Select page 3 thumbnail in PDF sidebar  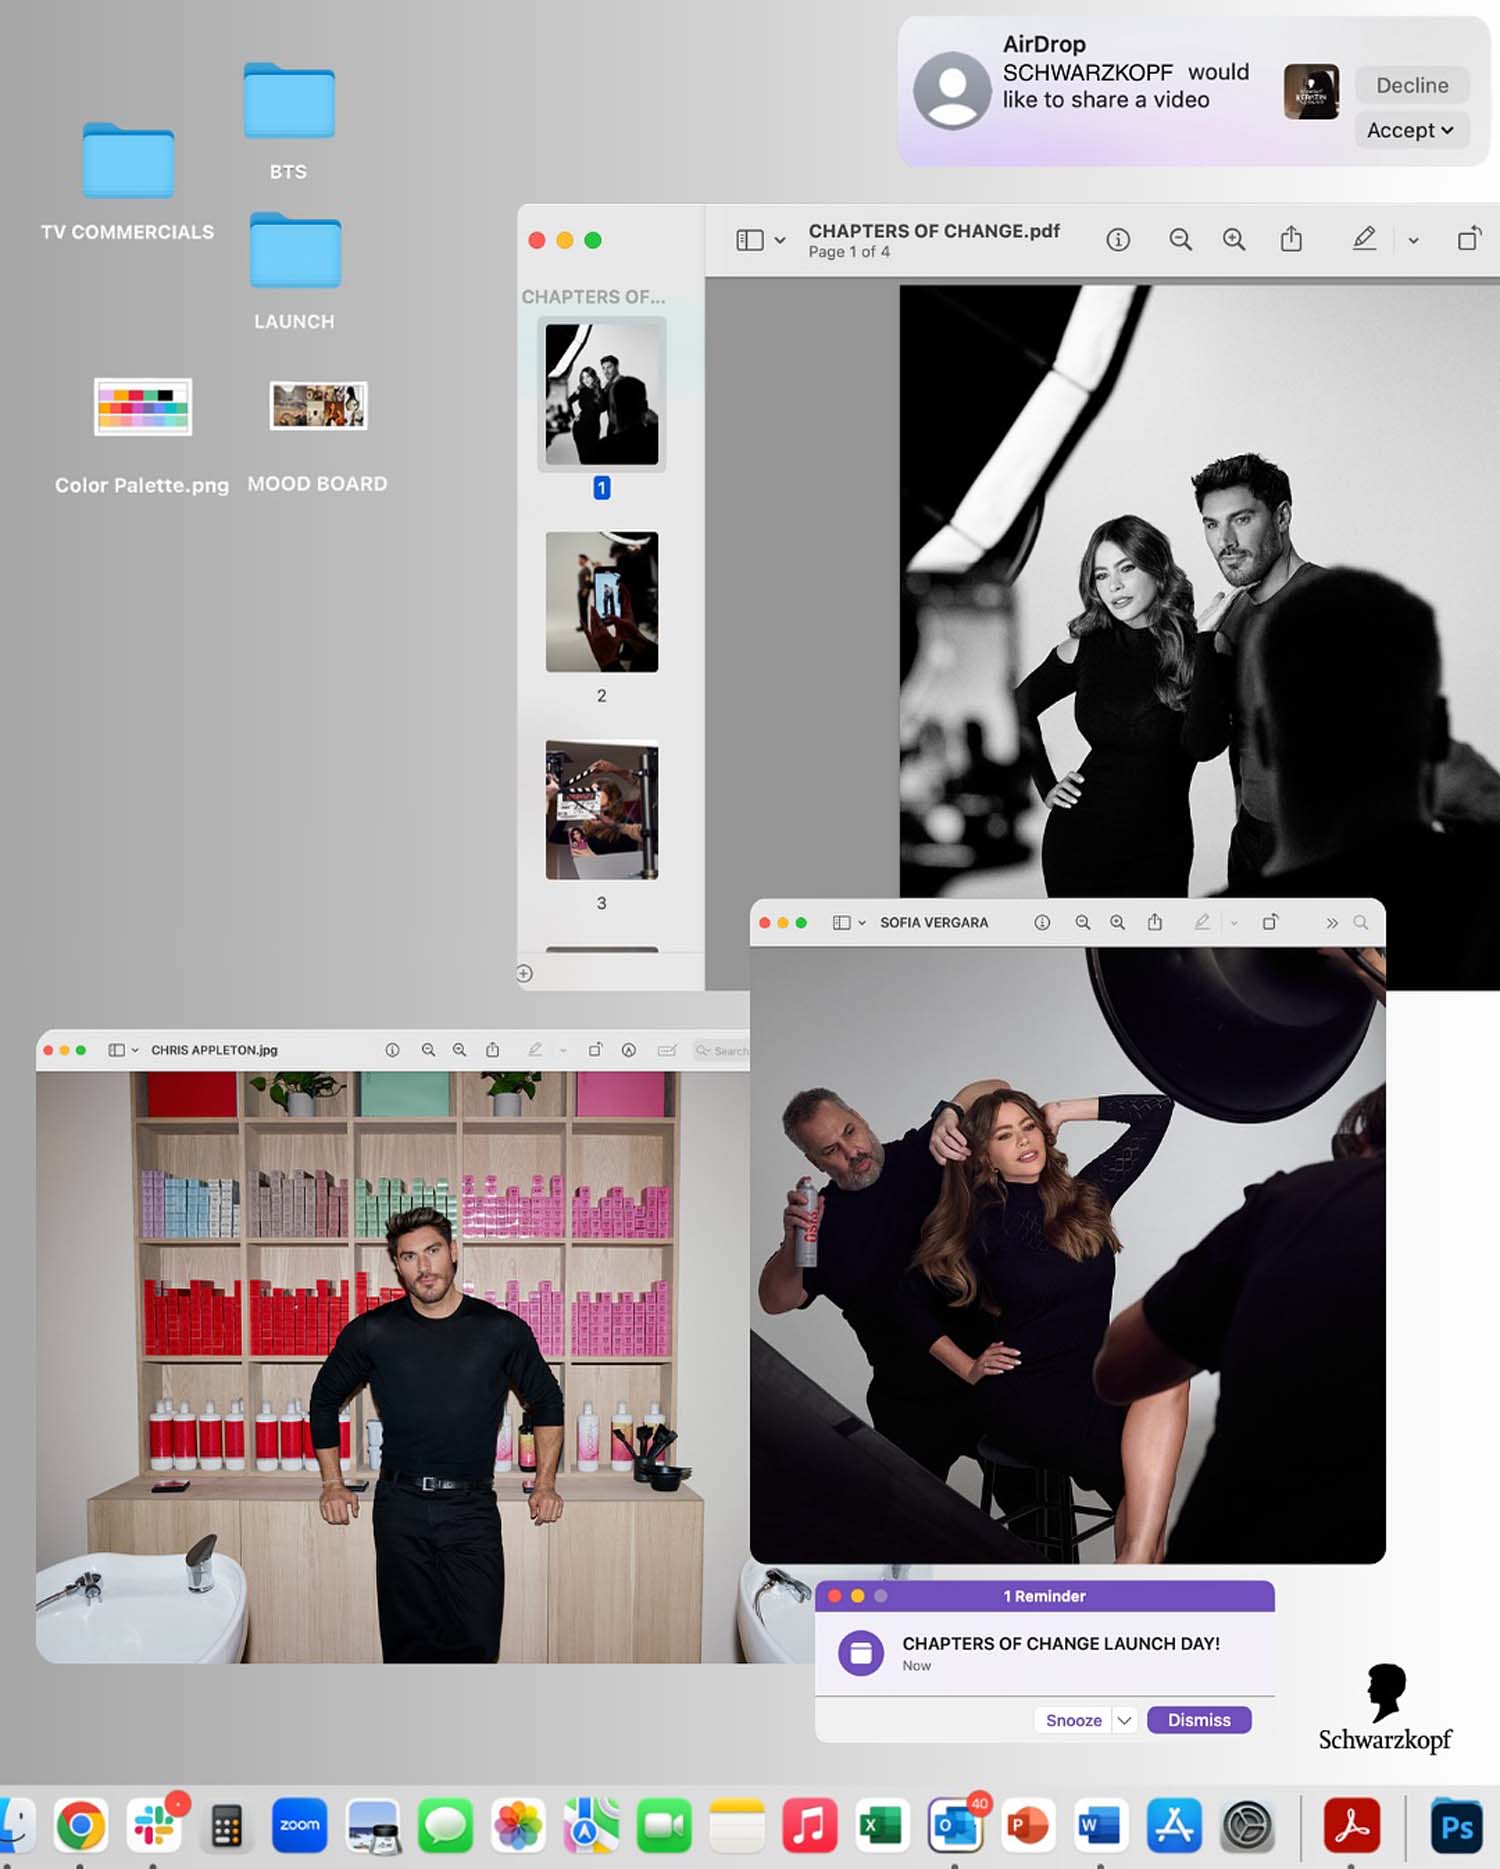[602, 809]
